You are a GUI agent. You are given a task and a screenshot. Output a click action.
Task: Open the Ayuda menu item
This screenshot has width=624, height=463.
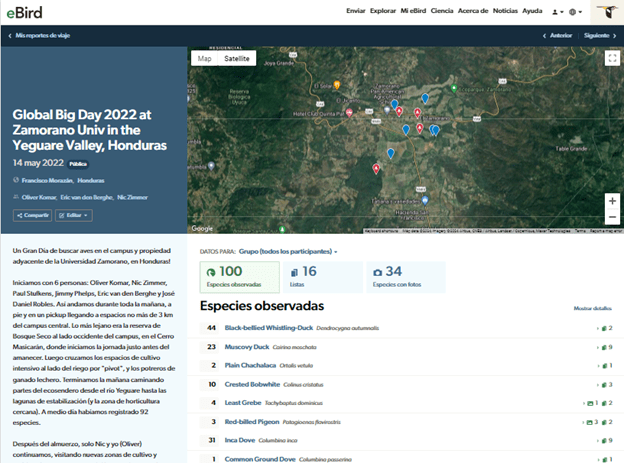(532, 11)
